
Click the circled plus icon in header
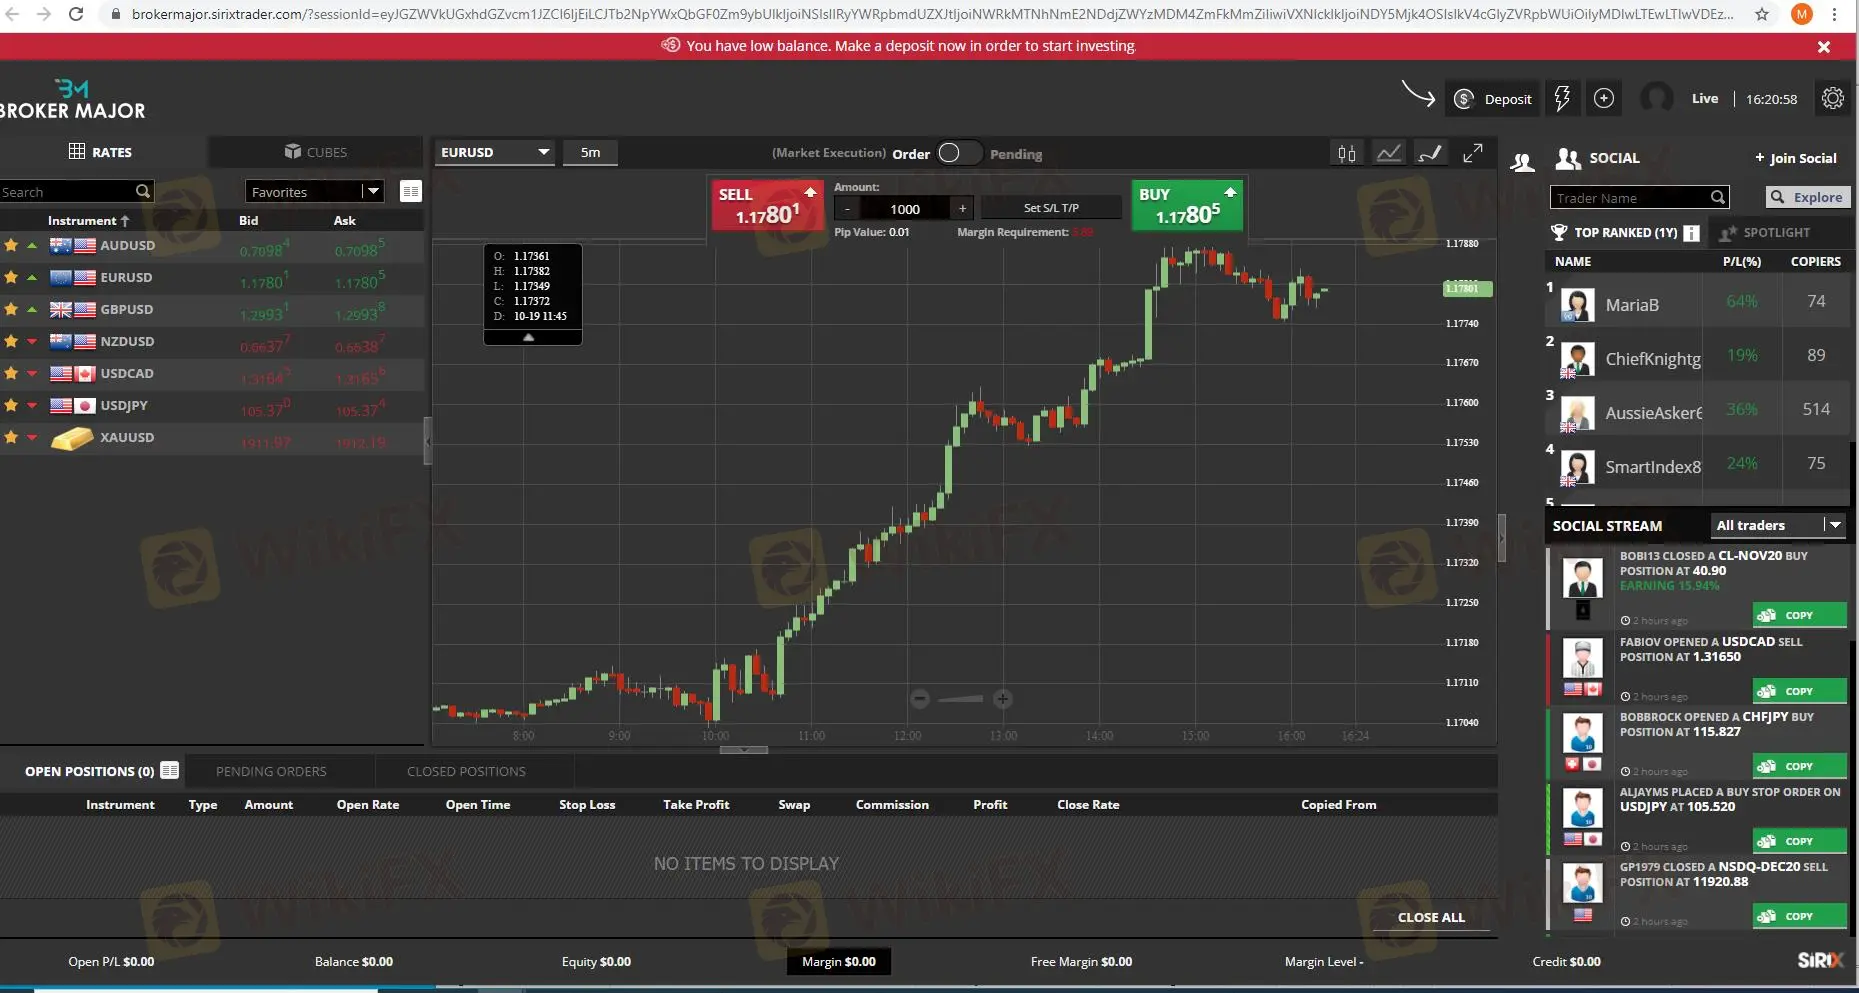coord(1604,98)
